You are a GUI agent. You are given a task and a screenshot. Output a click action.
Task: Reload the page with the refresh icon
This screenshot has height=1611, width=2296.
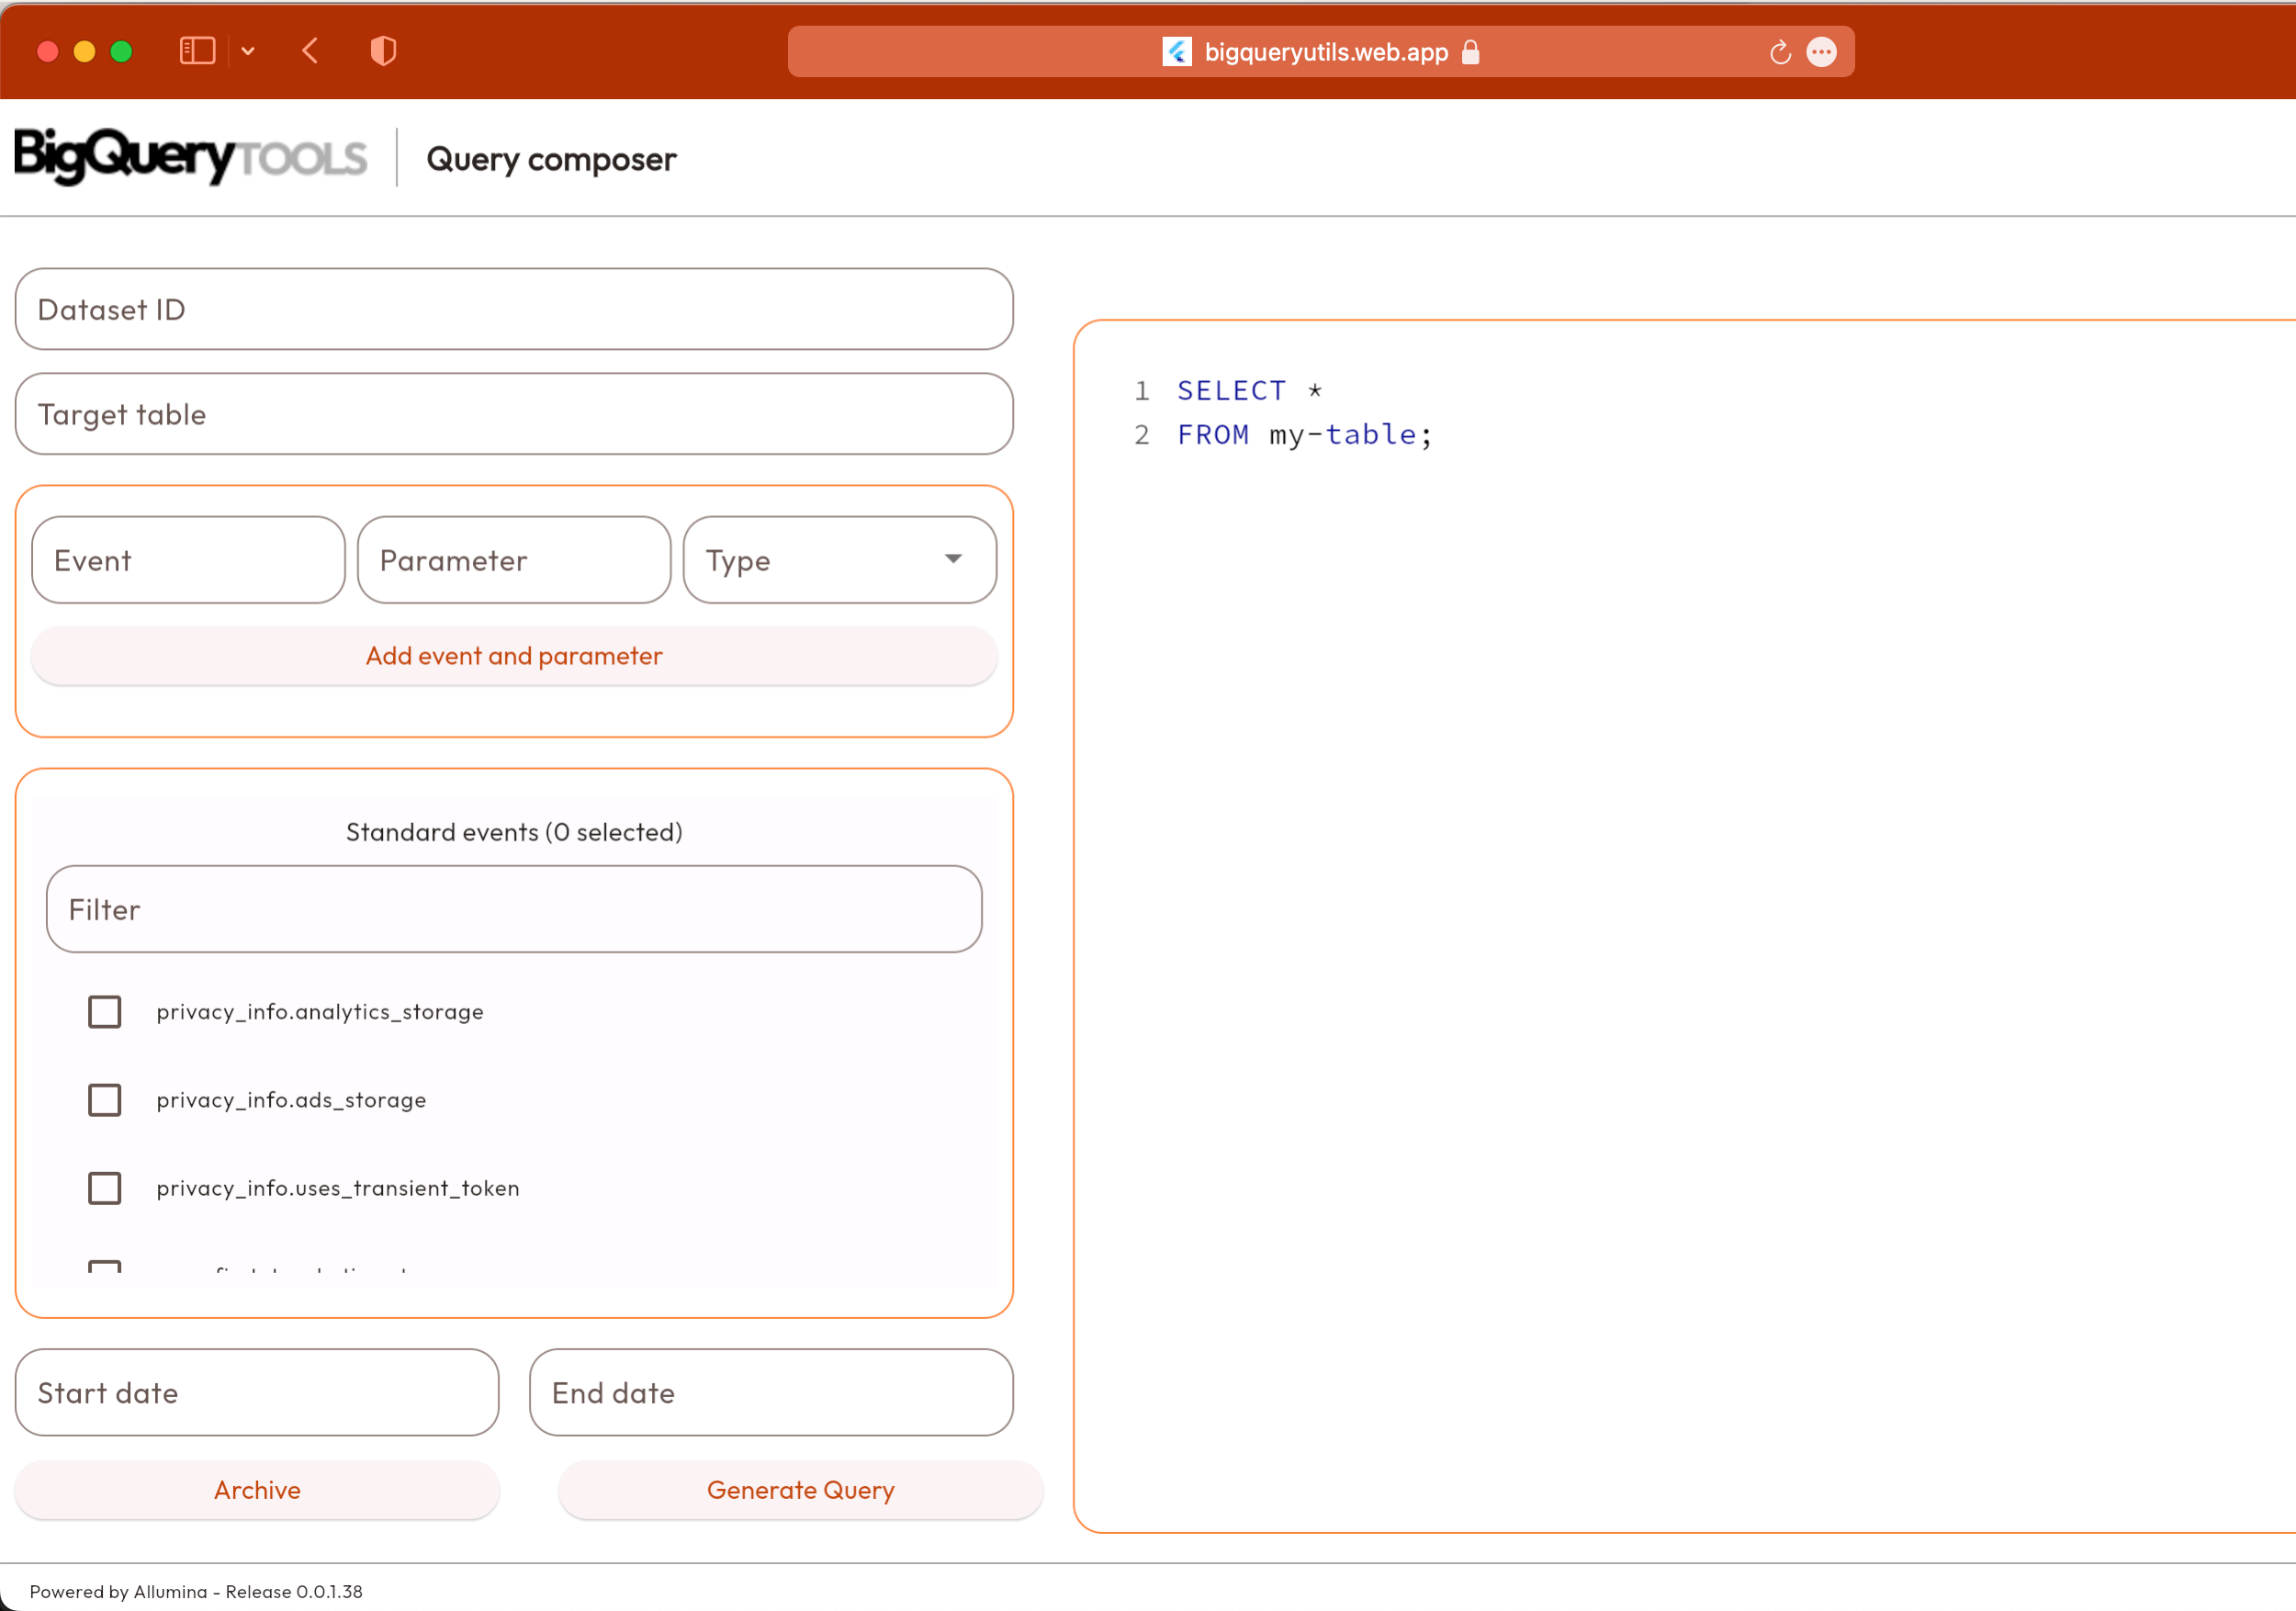point(1779,52)
